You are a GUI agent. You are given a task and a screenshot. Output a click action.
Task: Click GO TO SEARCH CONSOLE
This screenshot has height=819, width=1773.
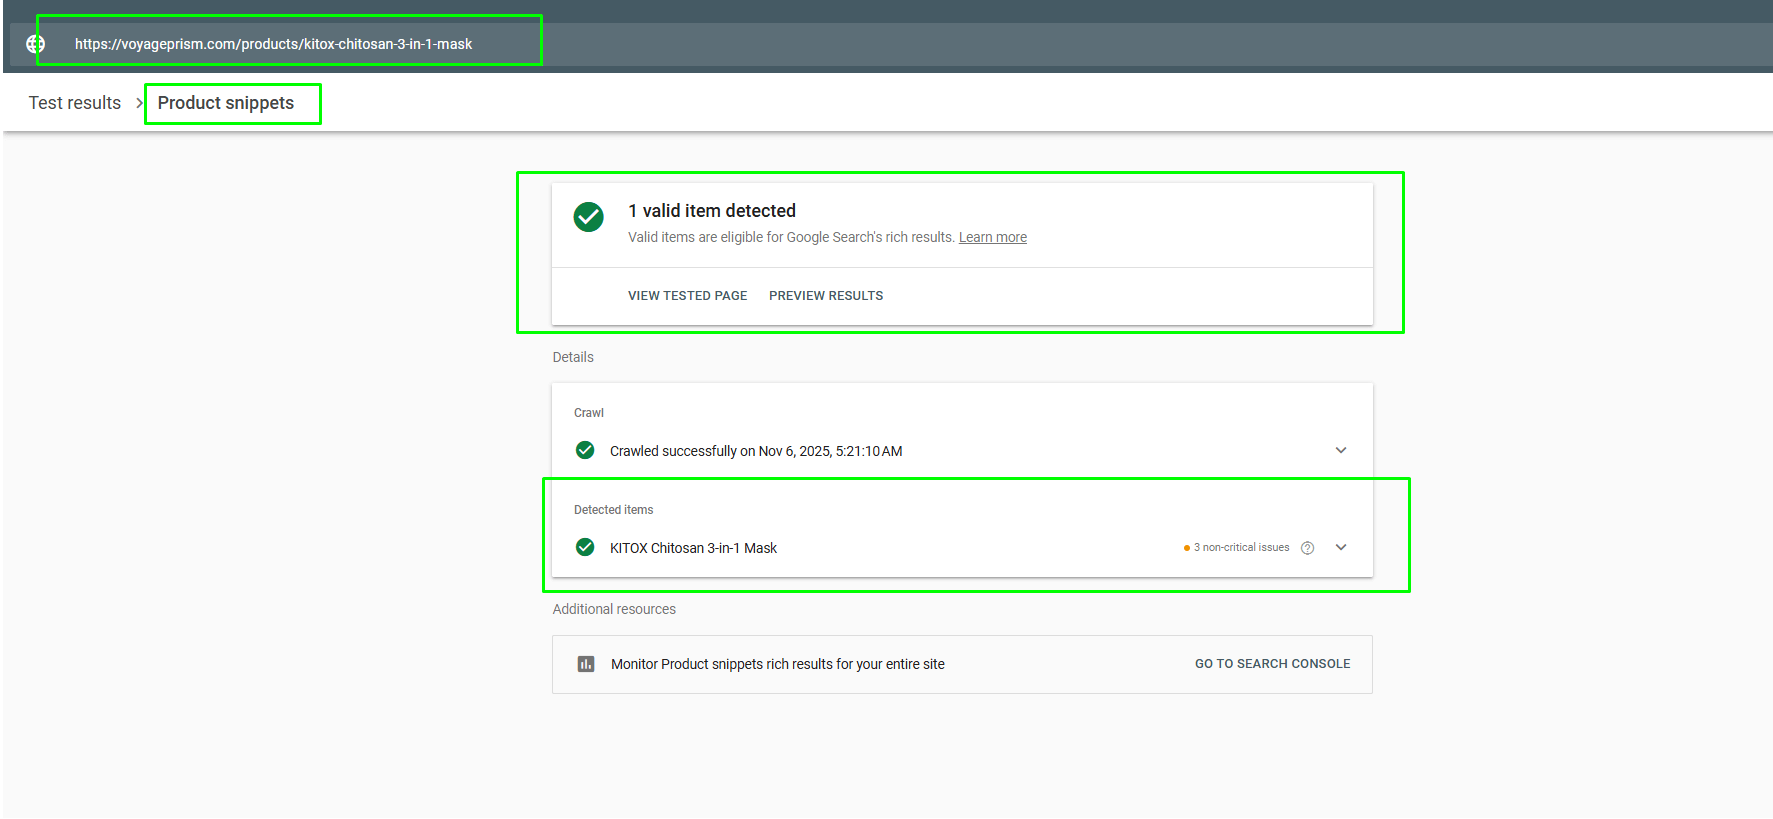1272,664
